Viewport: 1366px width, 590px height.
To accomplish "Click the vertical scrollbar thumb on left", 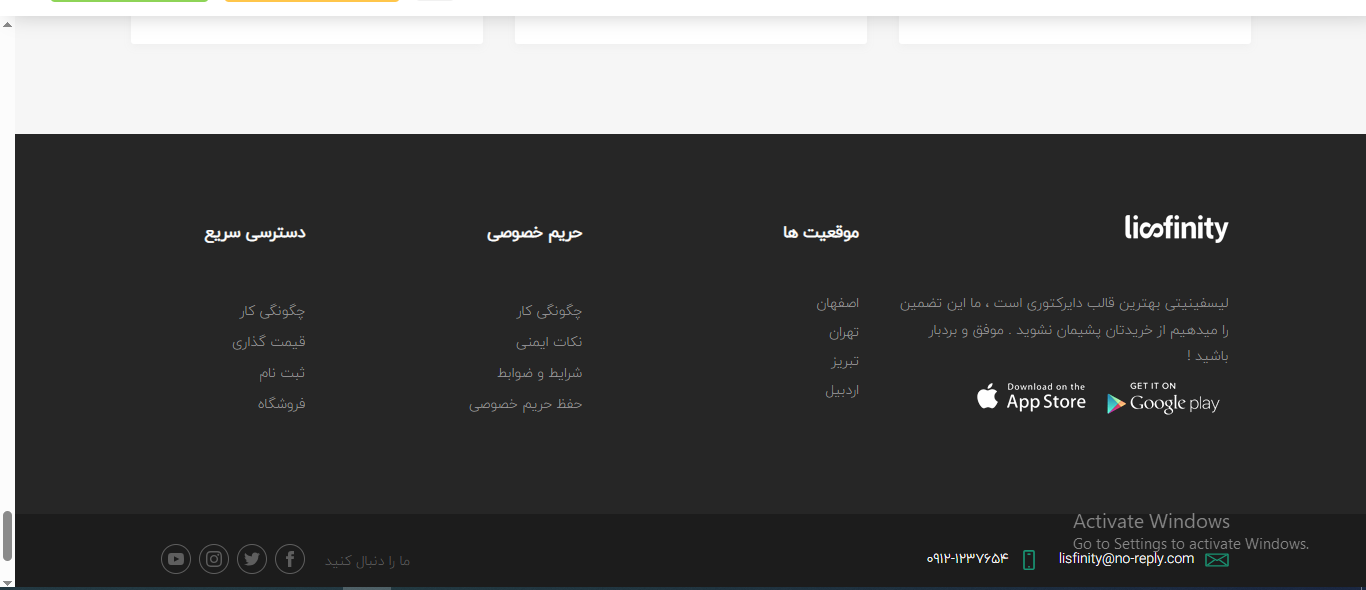I will point(7,536).
